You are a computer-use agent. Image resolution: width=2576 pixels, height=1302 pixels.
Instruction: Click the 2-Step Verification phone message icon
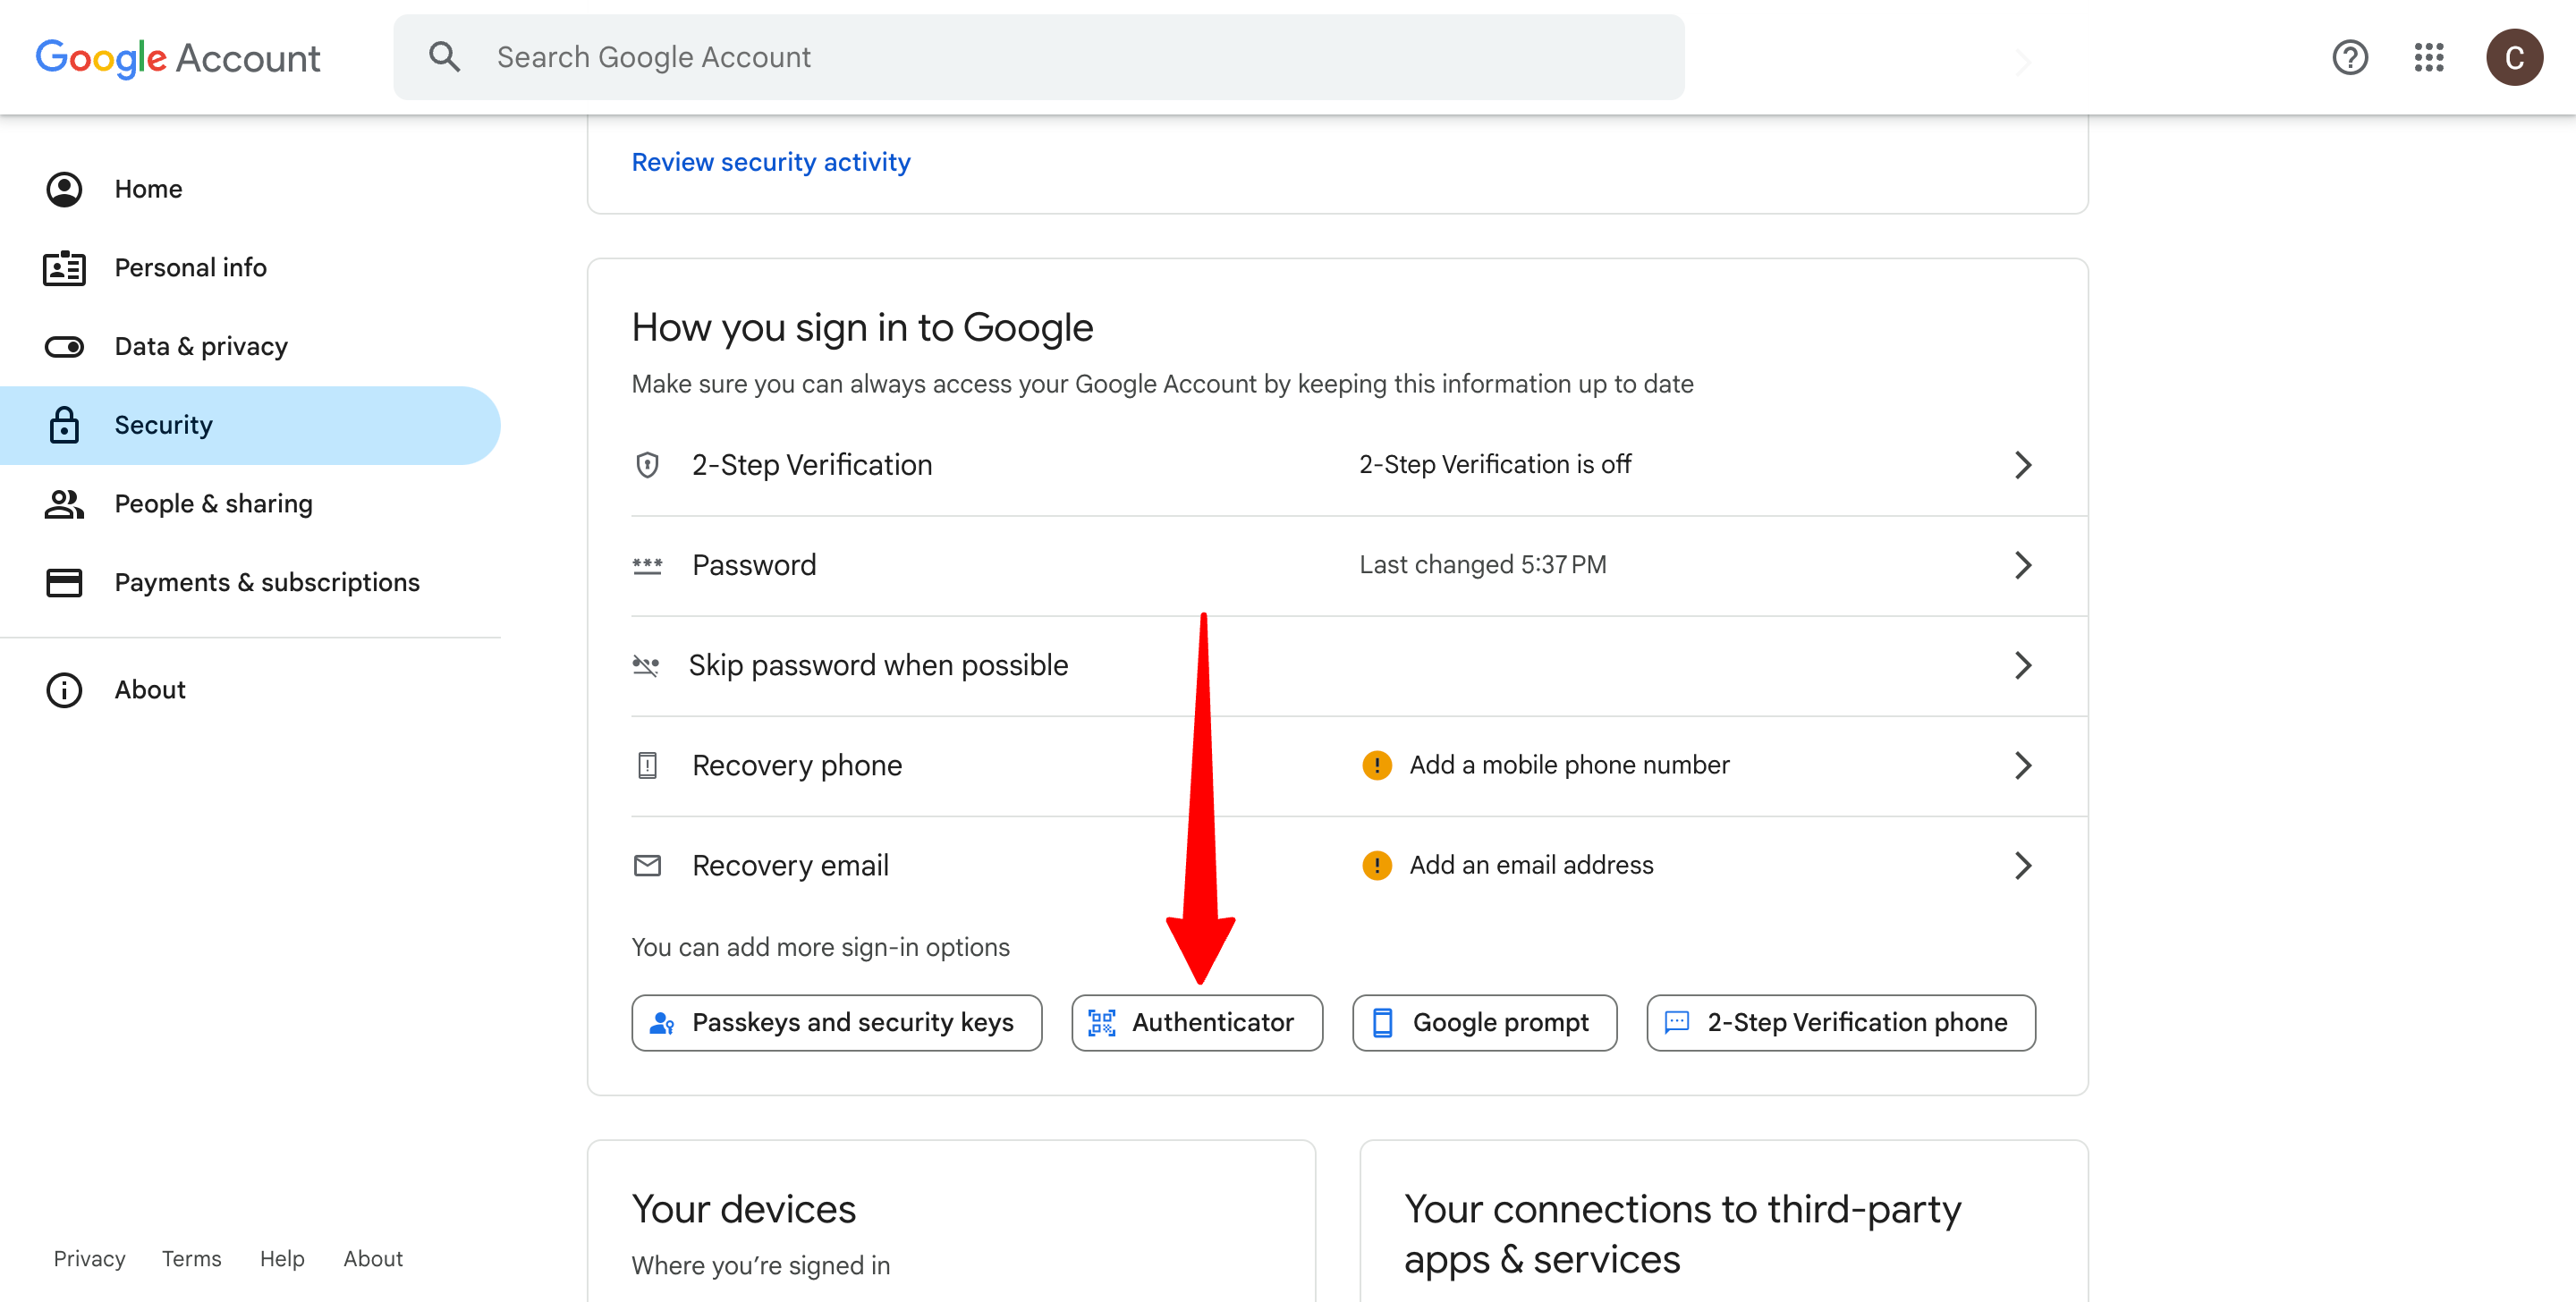(1677, 1022)
